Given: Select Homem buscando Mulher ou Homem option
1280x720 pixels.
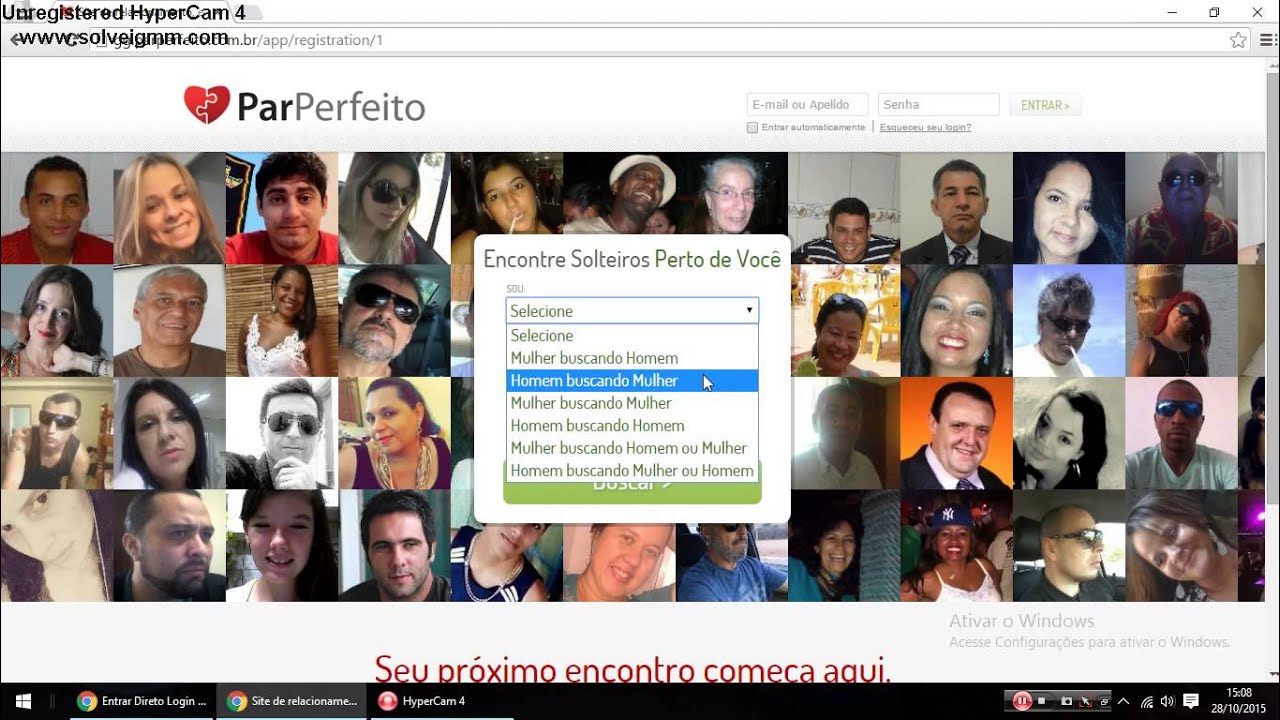Looking at the screenshot, I should coord(632,471).
